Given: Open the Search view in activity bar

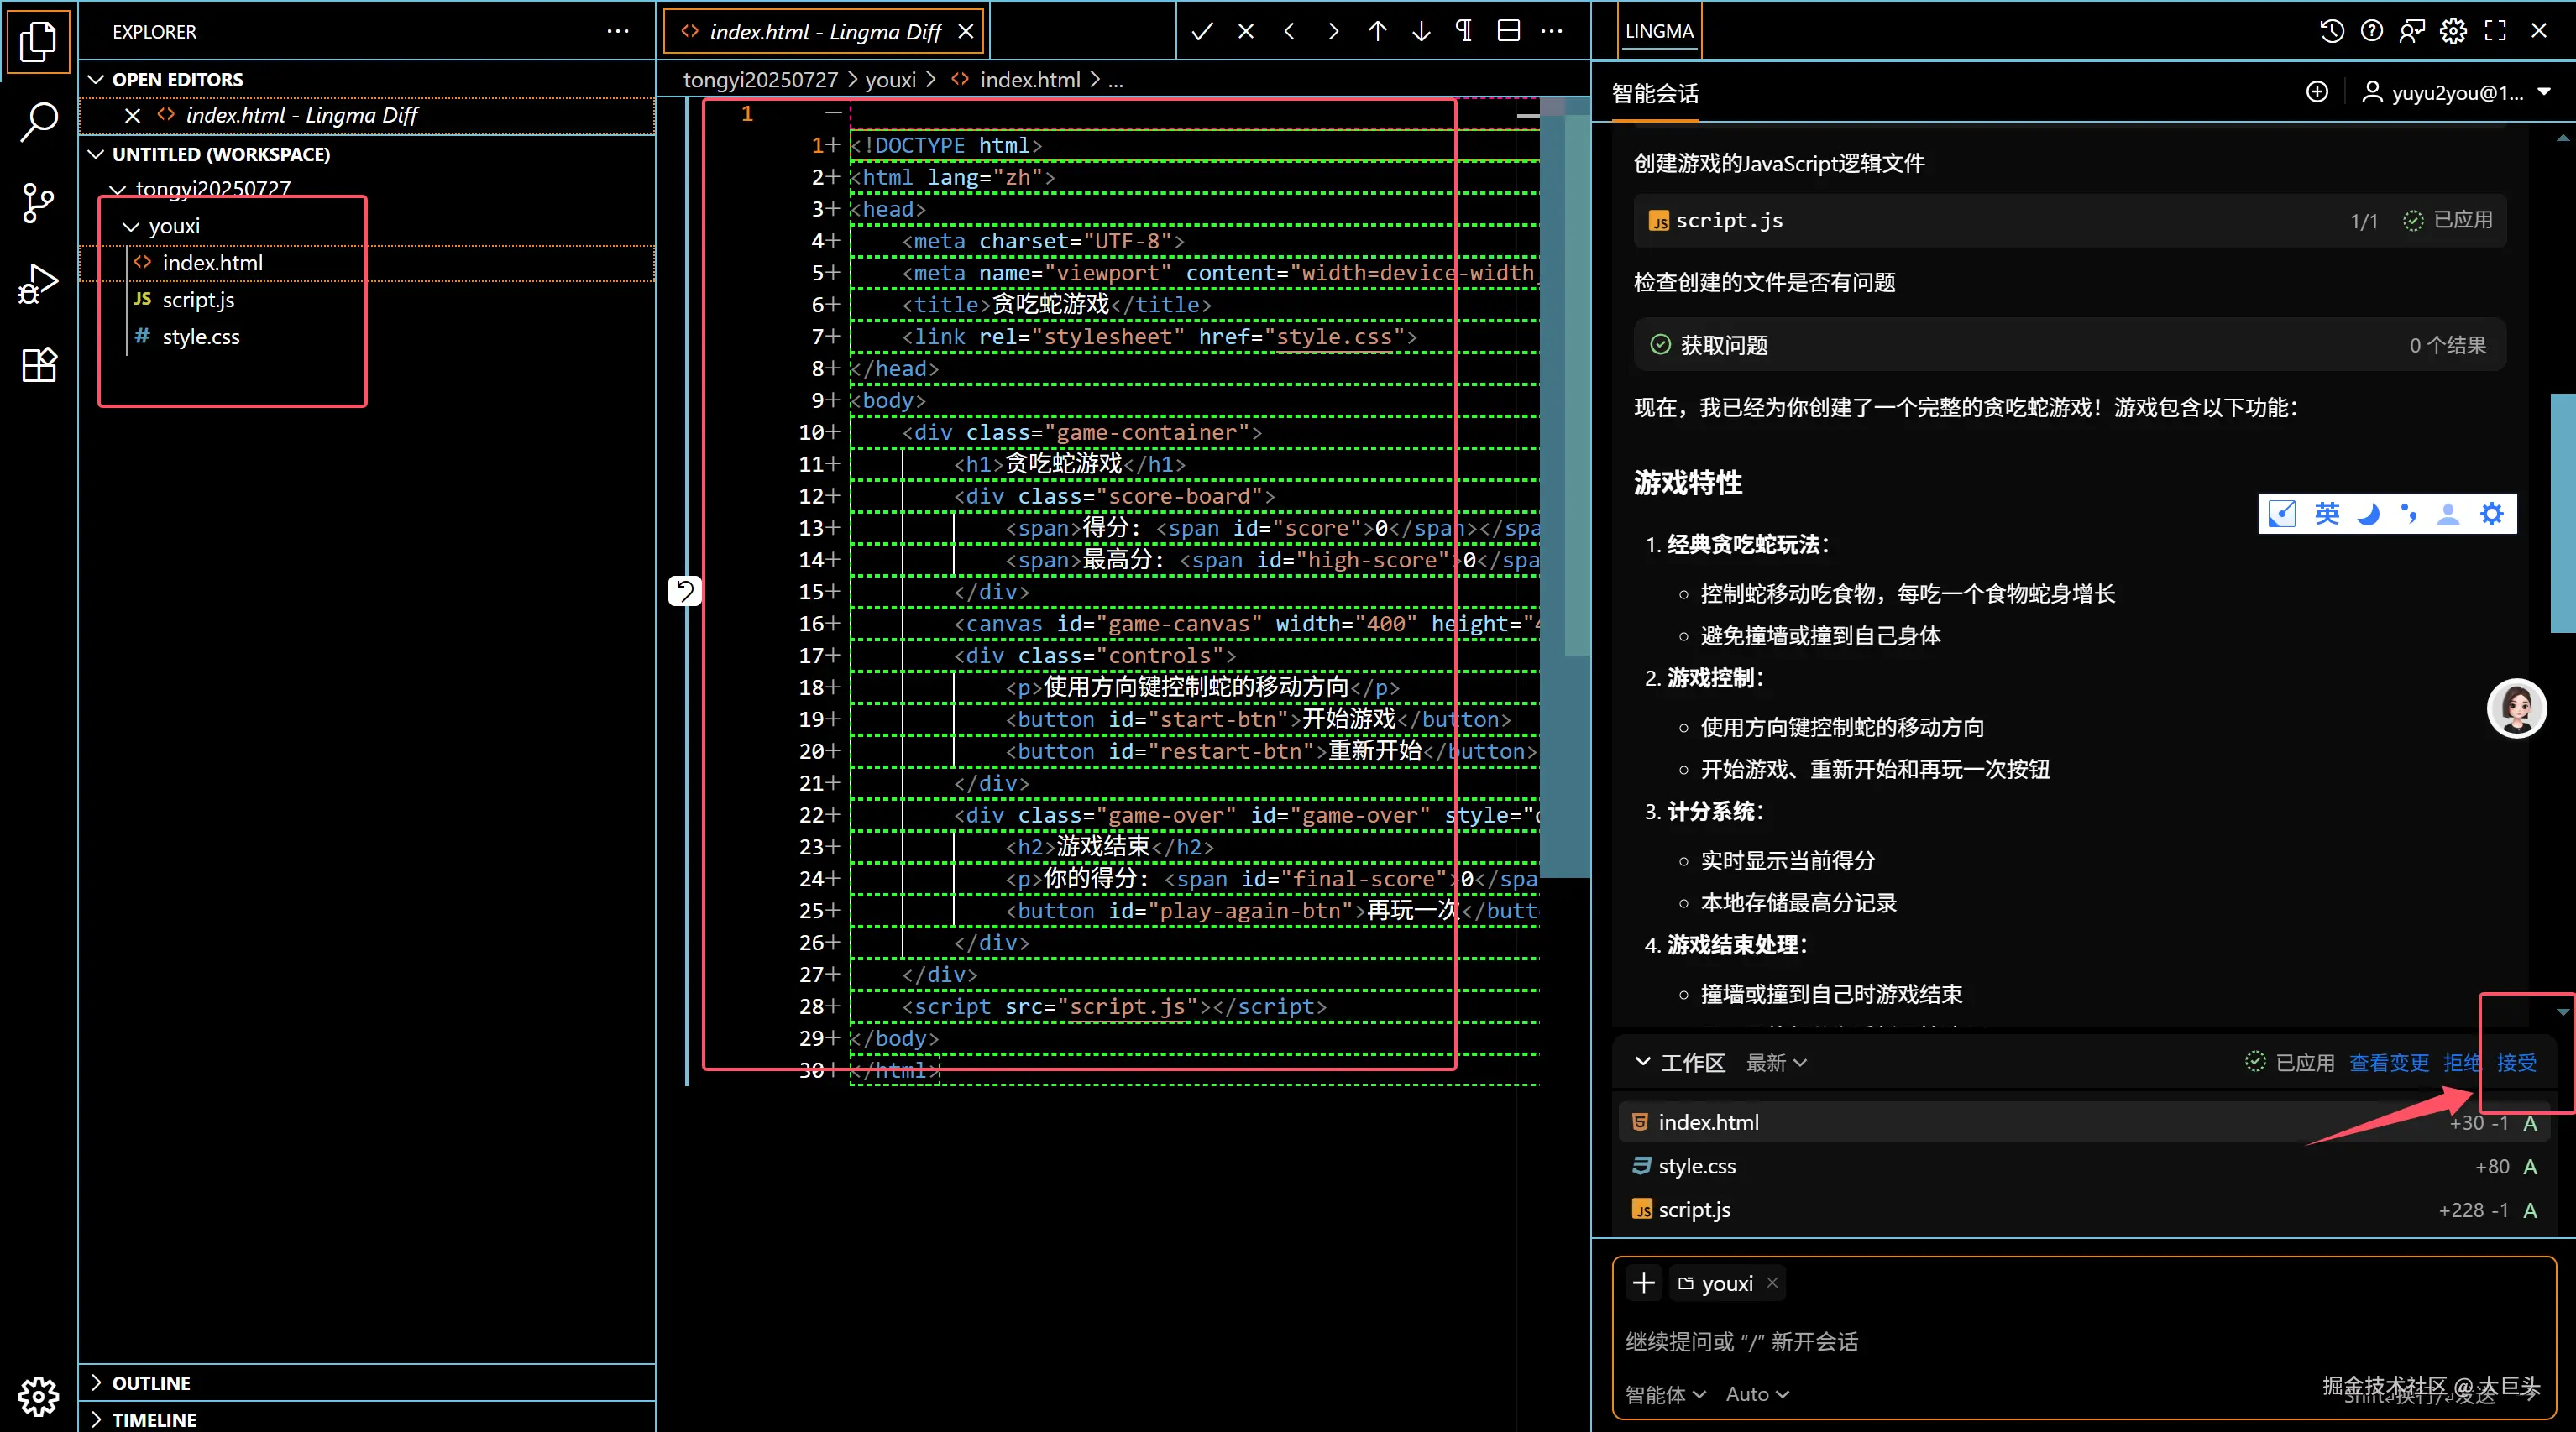Looking at the screenshot, I should (38, 121).
